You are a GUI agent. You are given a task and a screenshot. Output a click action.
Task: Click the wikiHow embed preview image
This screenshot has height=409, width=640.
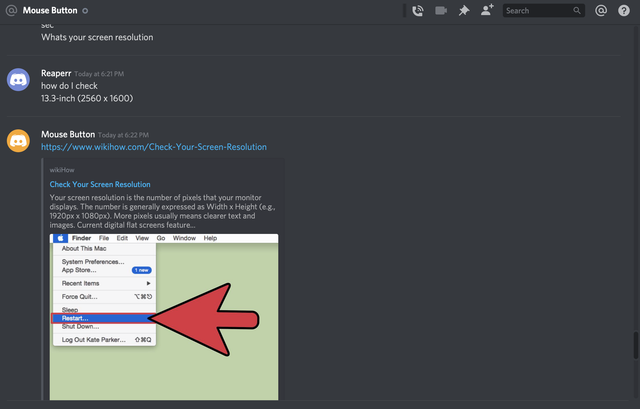click(164, 317)
